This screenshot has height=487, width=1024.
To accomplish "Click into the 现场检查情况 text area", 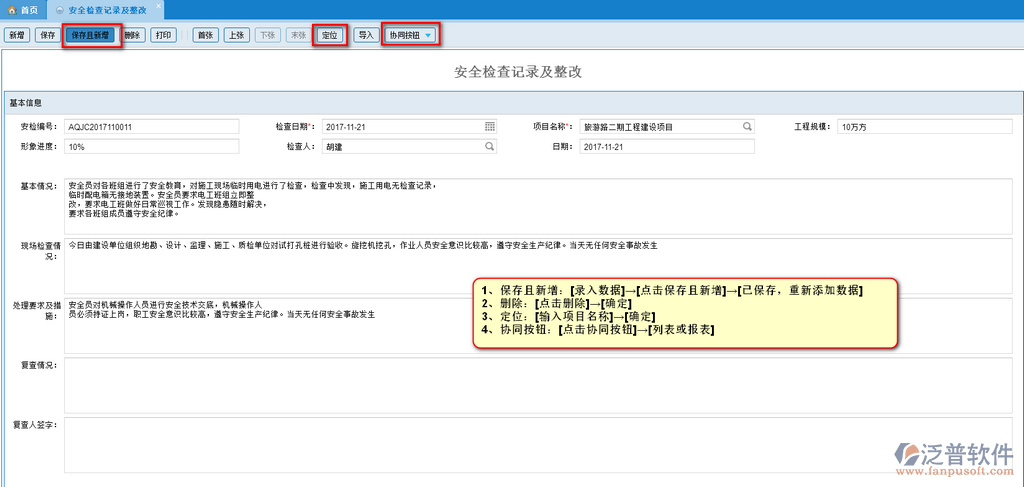I will coord(538,266).
